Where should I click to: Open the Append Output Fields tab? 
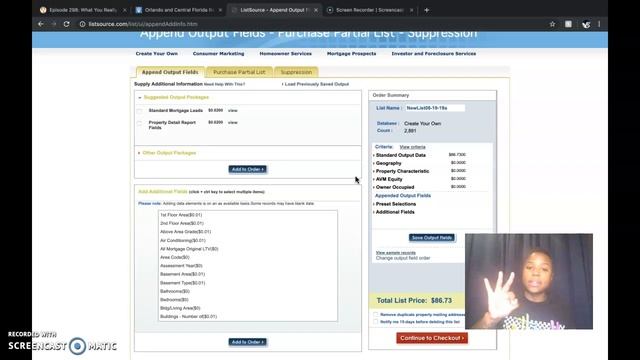[x=170, y=72]
